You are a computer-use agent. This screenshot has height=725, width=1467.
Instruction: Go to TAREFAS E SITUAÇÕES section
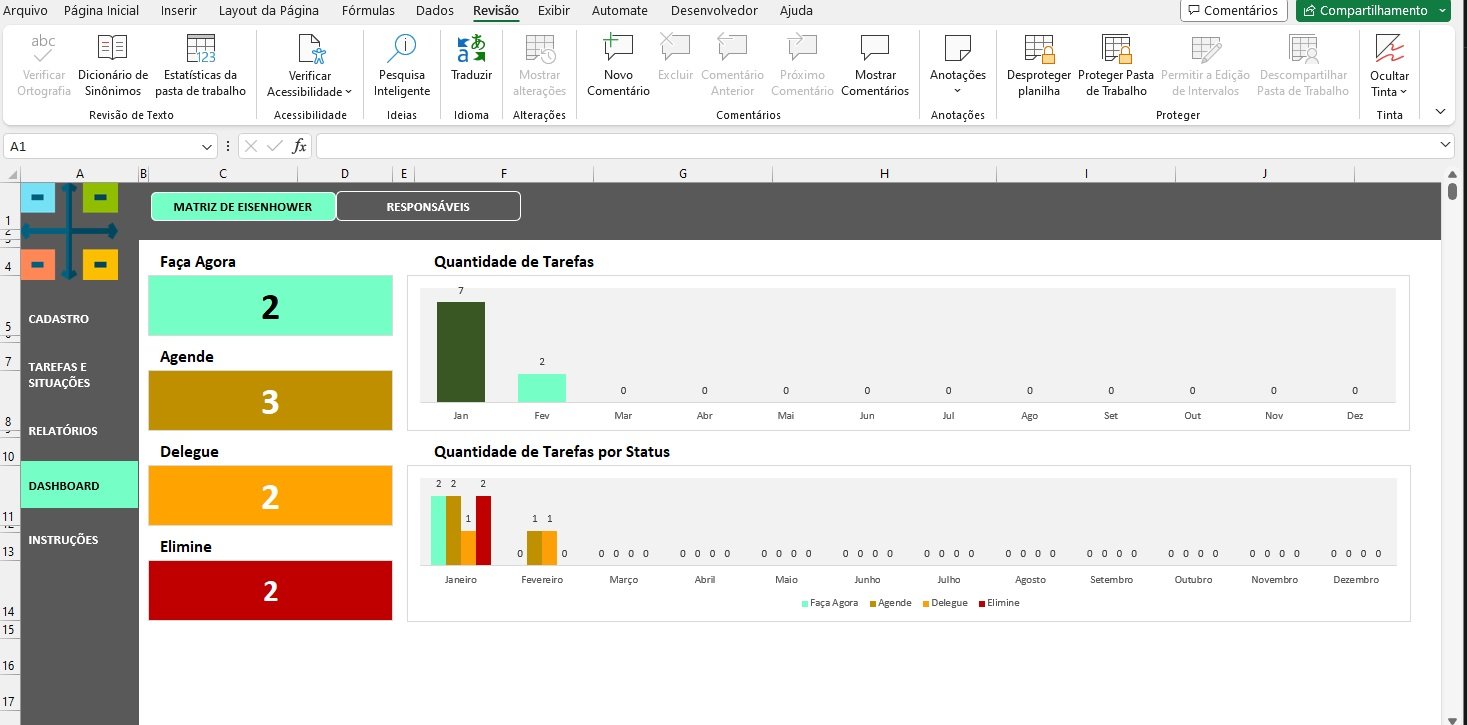[59, 375]
